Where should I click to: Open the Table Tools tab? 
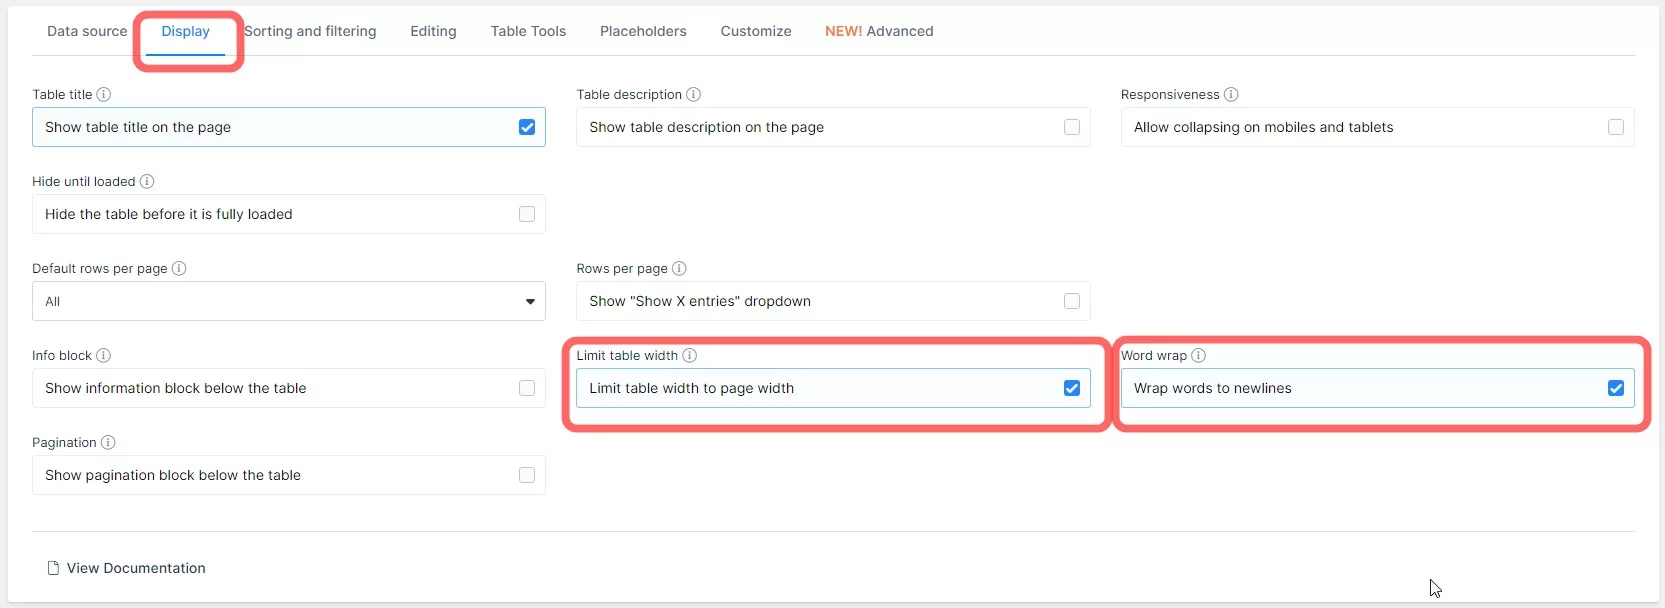pos(528,31)
